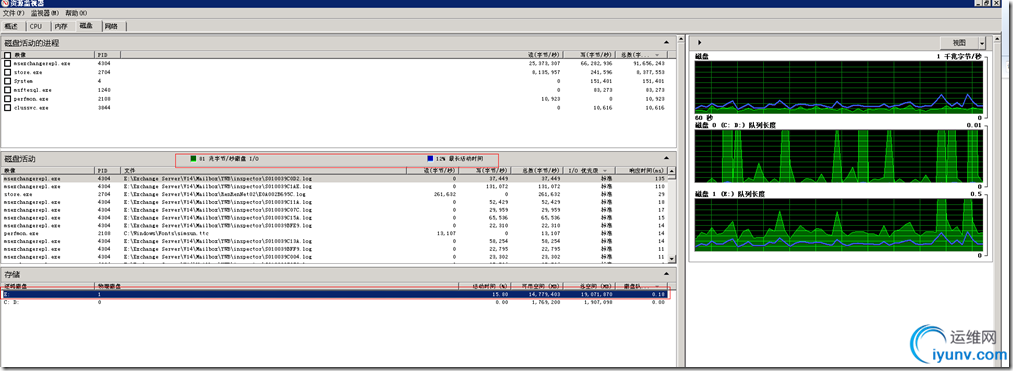
Task: Click the Resource Monitor title bar icon
Action: (6, 3)
